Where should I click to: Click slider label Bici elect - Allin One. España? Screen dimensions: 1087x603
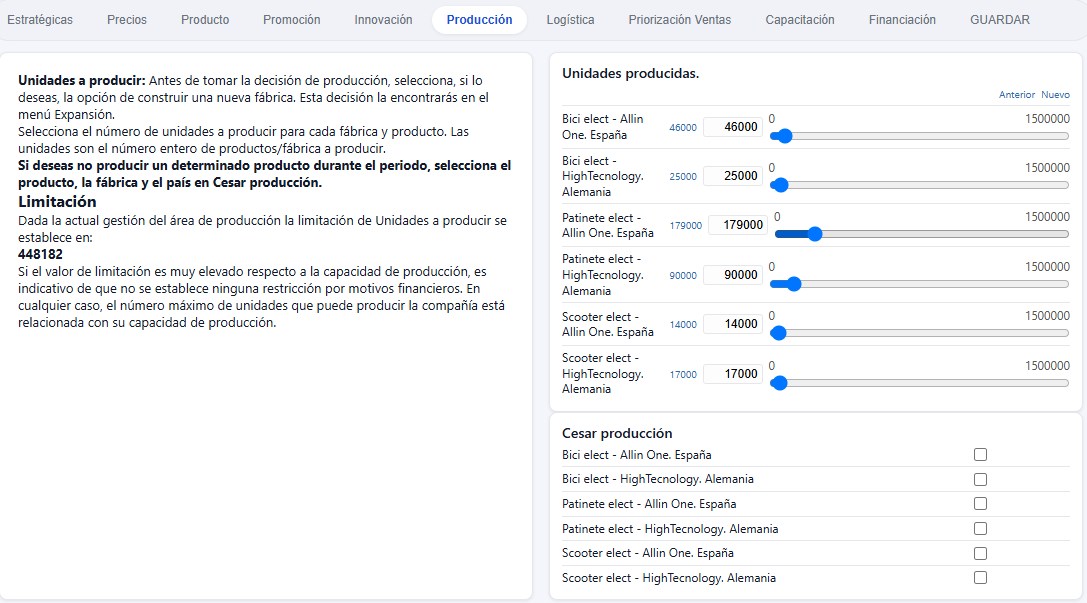pyautogui.click(x=602, y=127)
